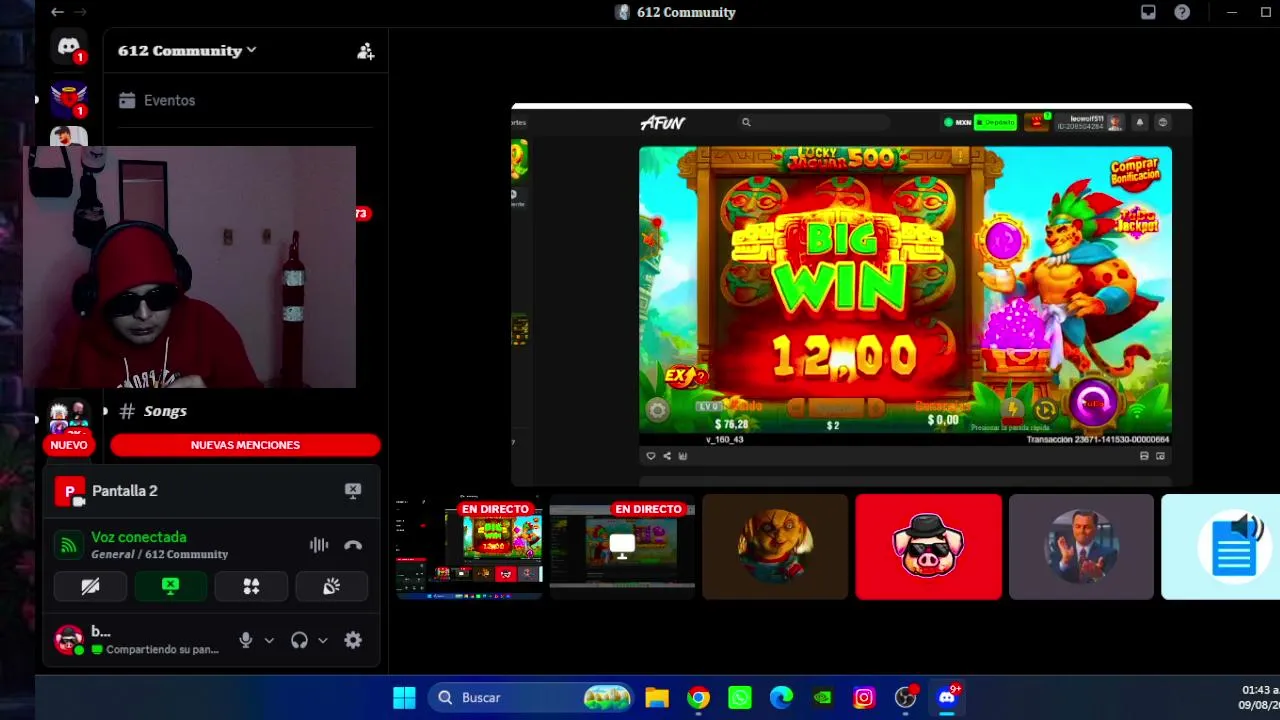The height and width of the screenshot is (720, 1280).
Task: Deafen audio with headphones icon
Action: pyautogui.click(x=299, y=640)
